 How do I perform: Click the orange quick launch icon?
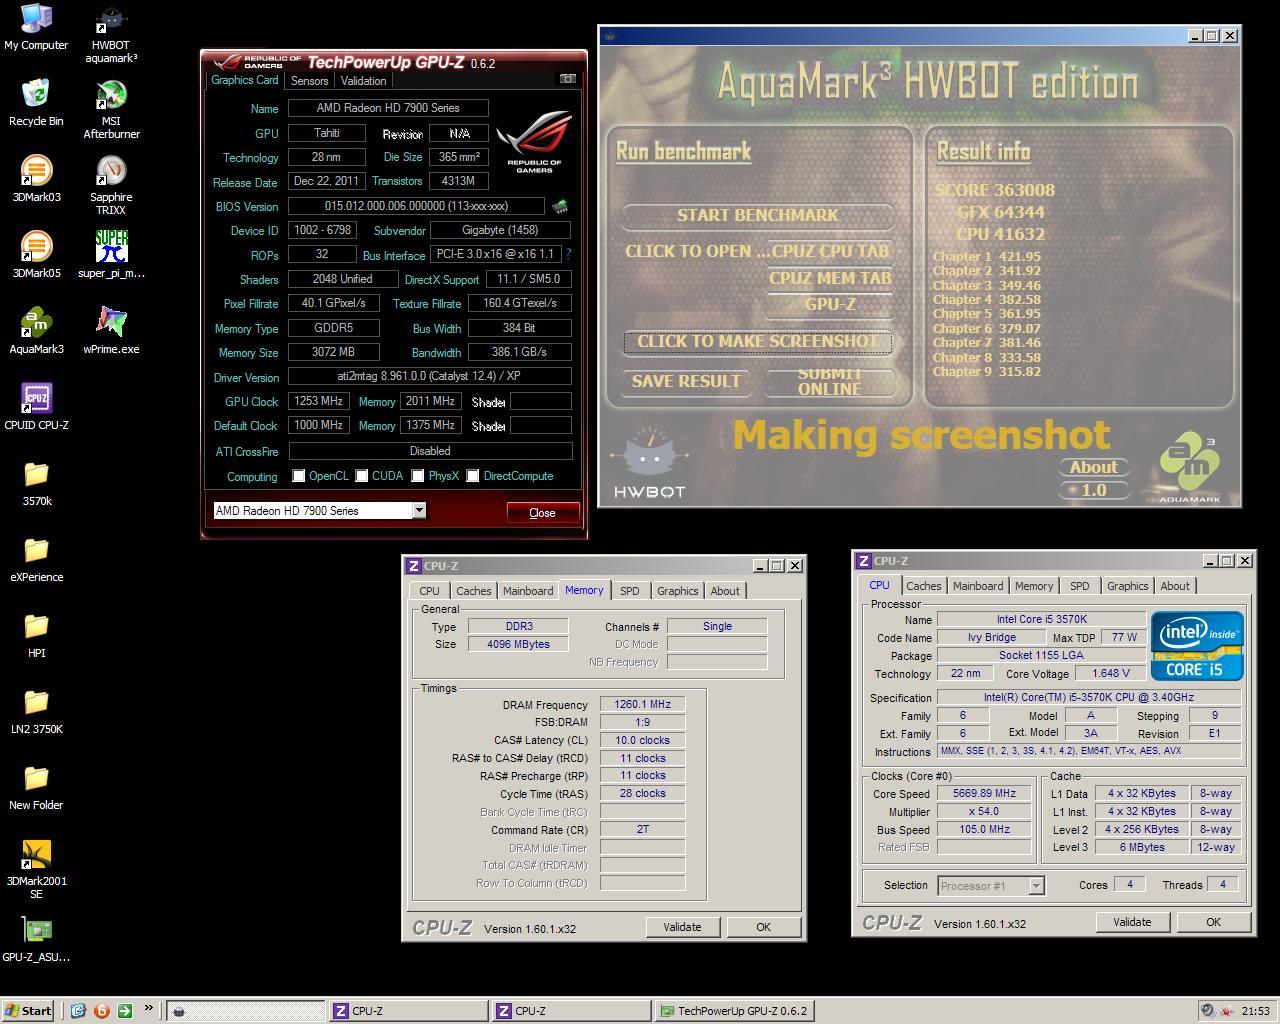click(101, 1011)
